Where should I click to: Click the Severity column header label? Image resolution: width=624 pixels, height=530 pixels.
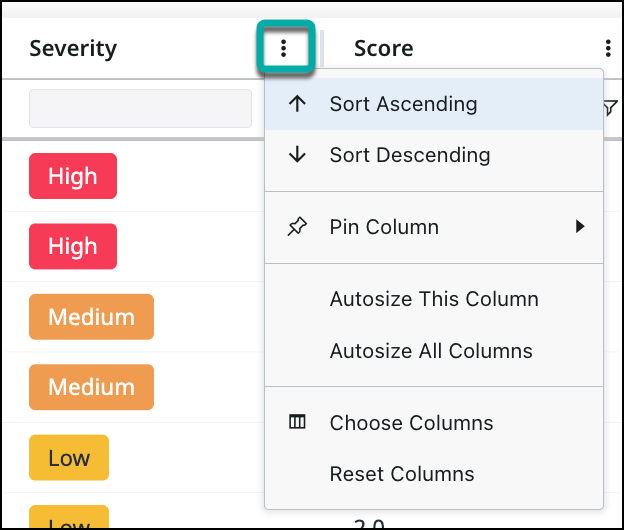73,49
